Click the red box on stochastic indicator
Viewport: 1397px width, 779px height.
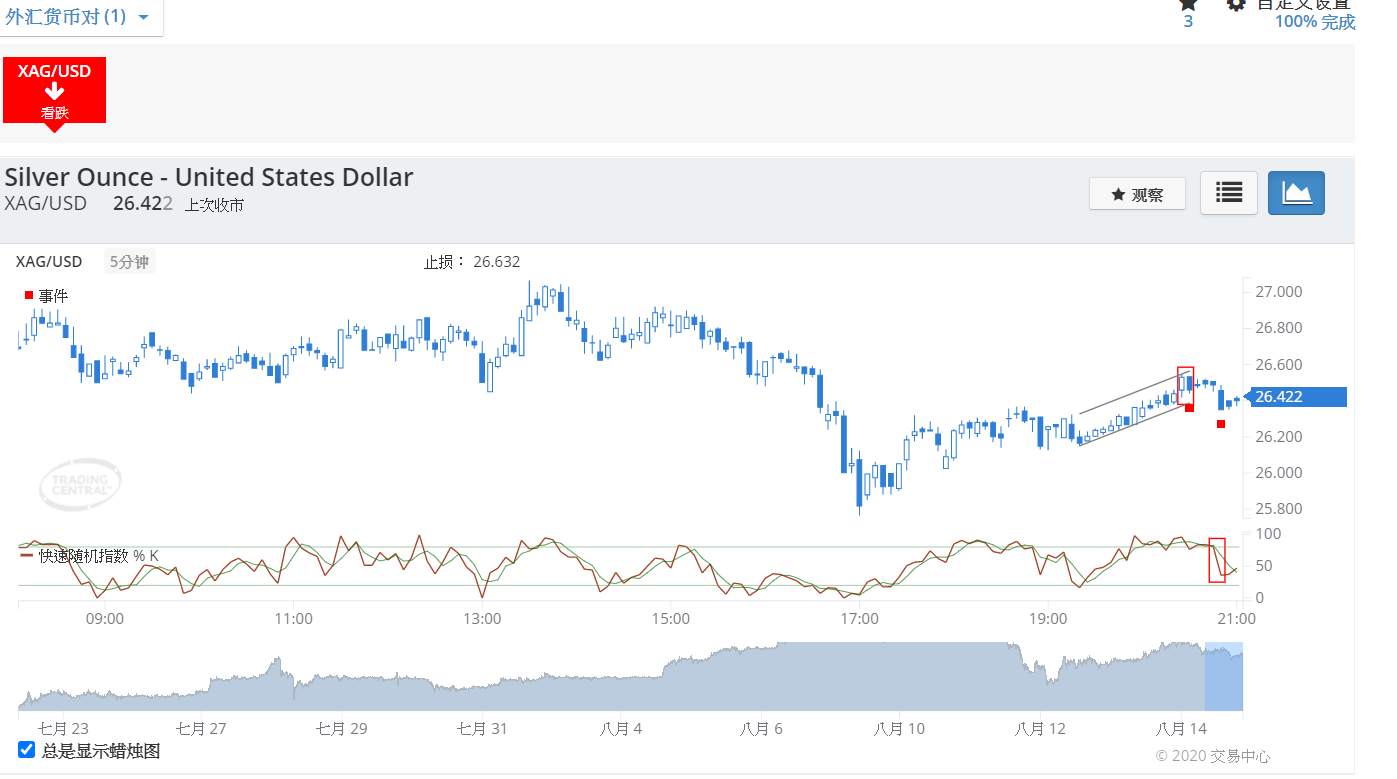pos(1216,560)
